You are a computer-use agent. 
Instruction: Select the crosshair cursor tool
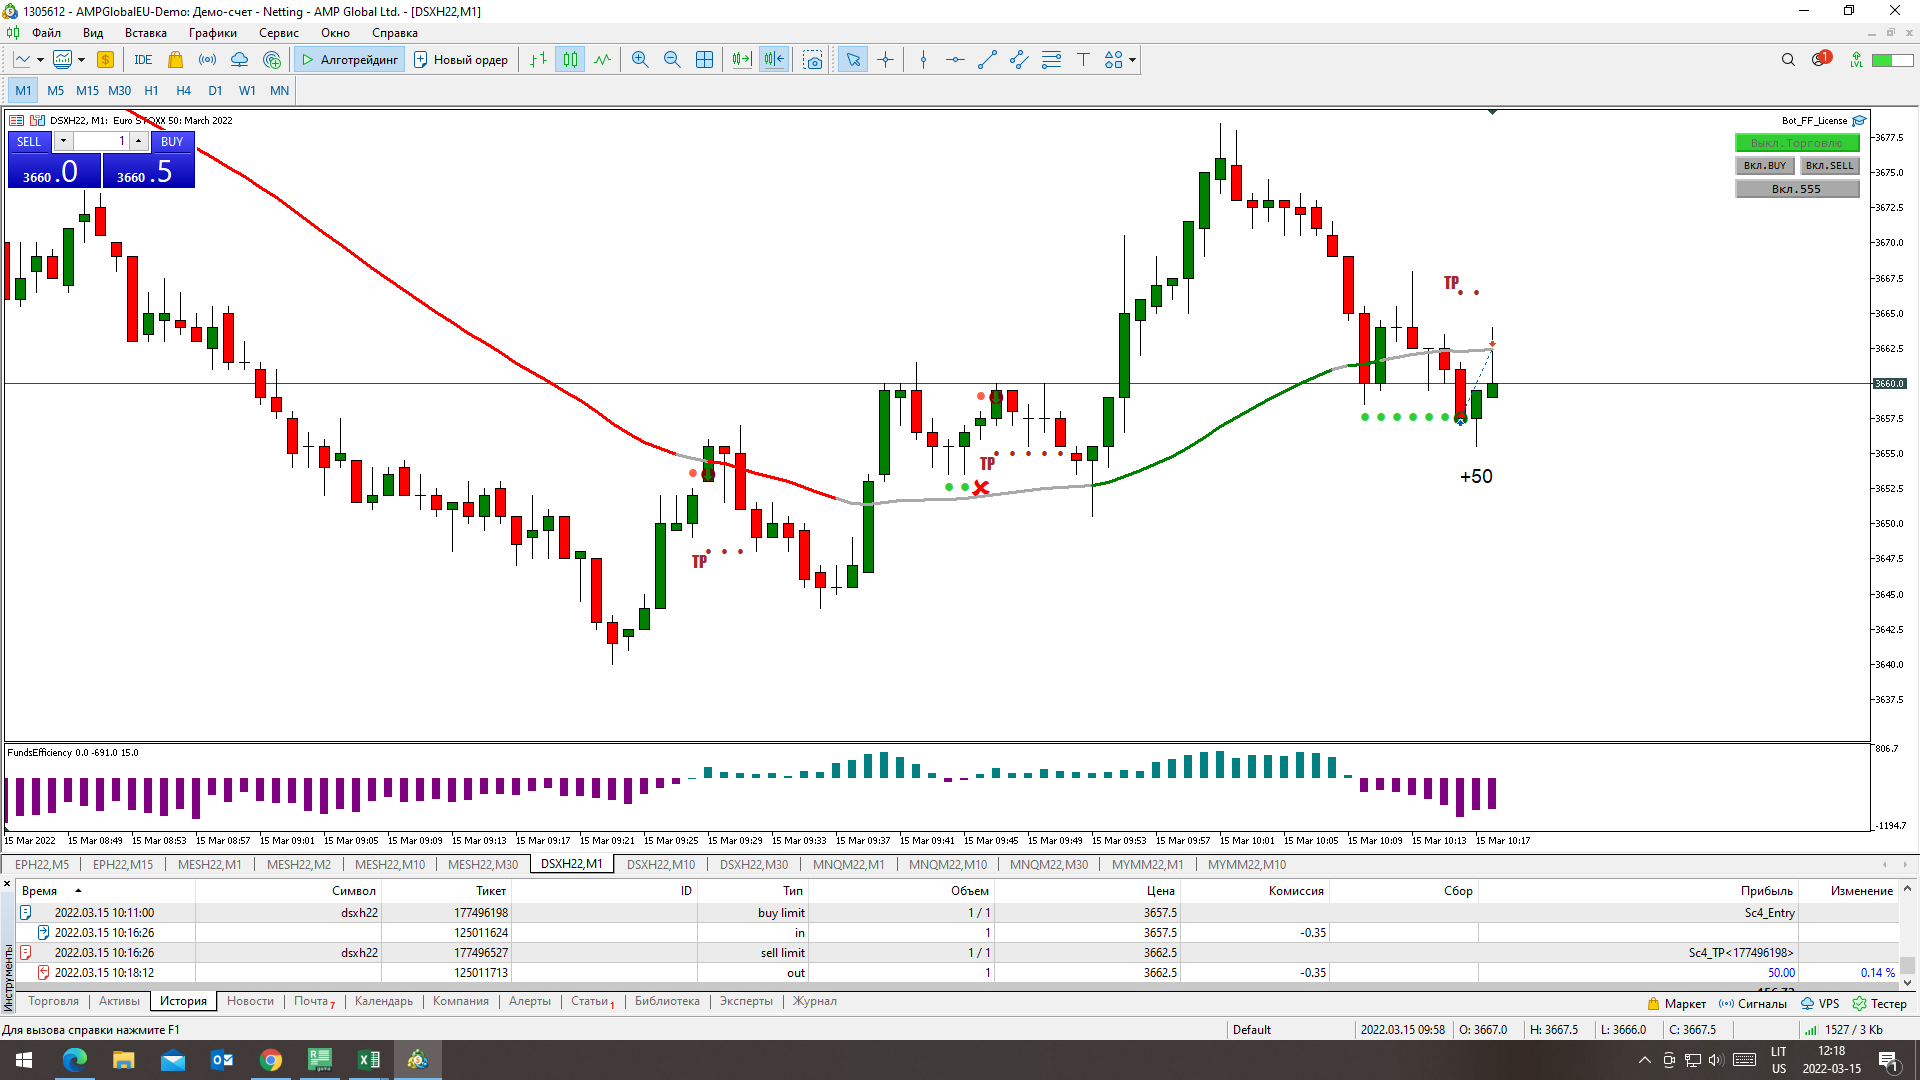[885, 60]
